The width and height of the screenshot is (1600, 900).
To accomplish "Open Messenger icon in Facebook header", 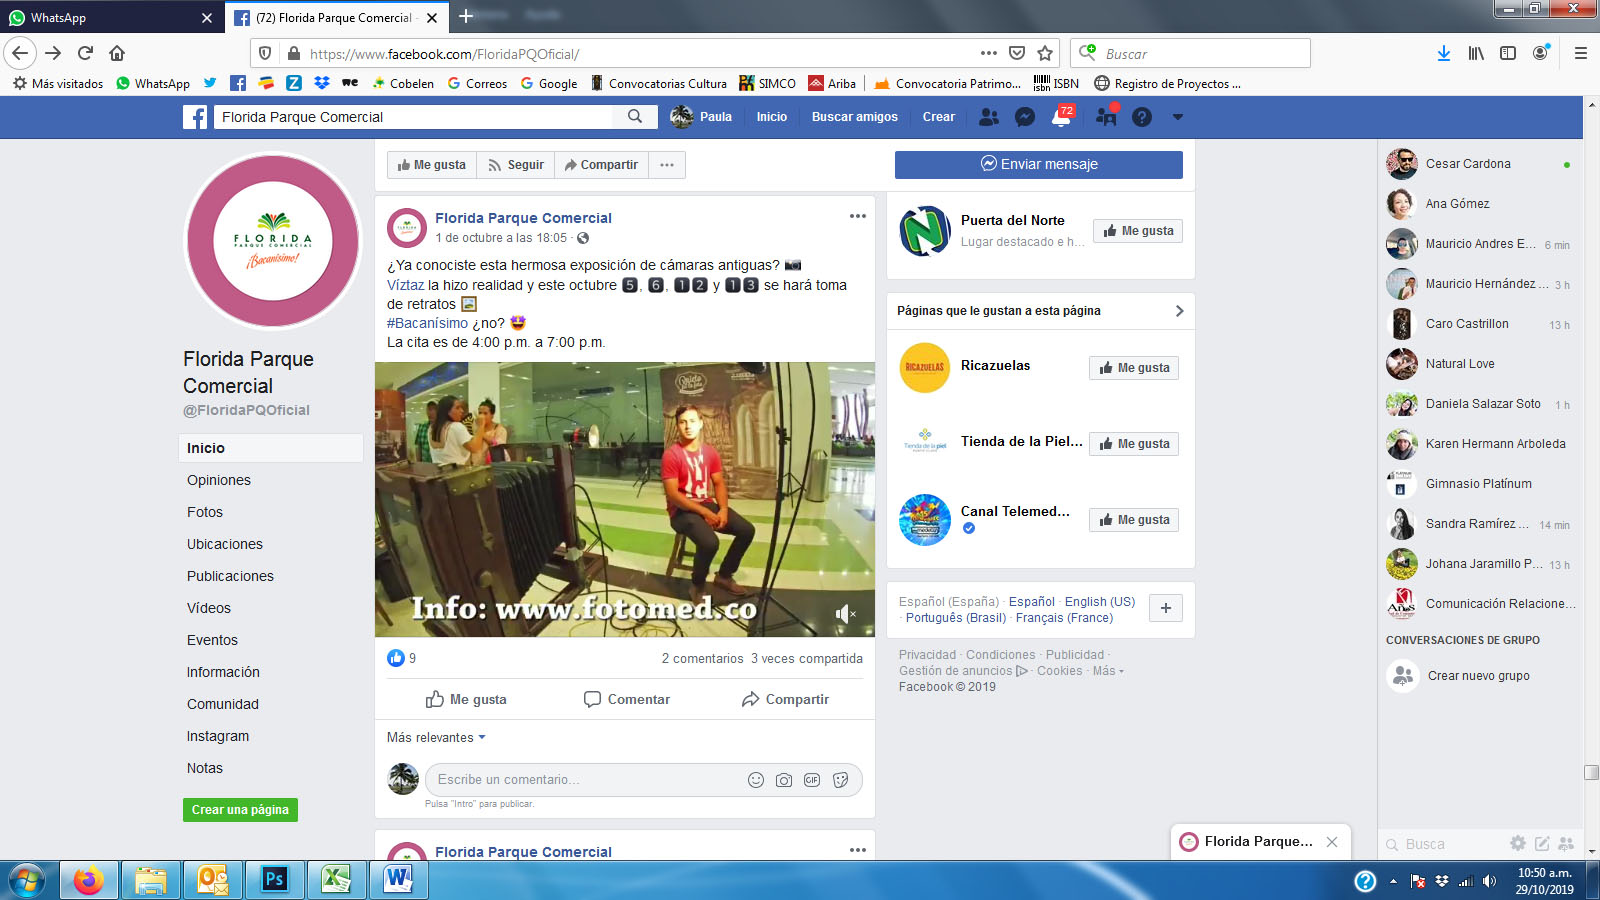I will click(x=1025, y=117).
